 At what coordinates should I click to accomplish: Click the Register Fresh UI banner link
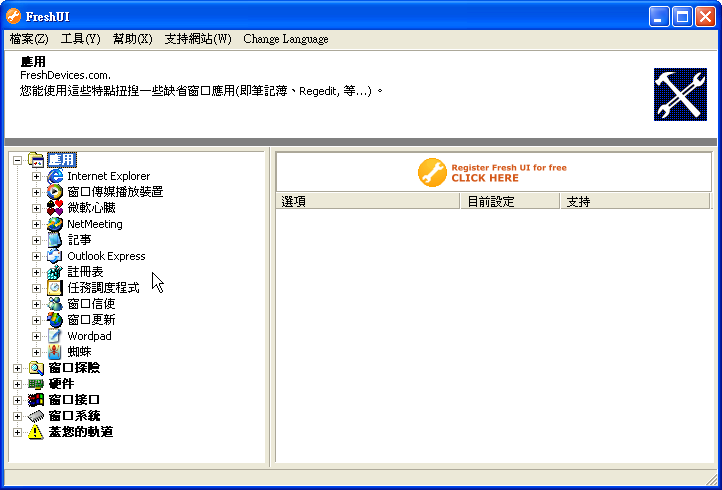(x=493, y=172)
